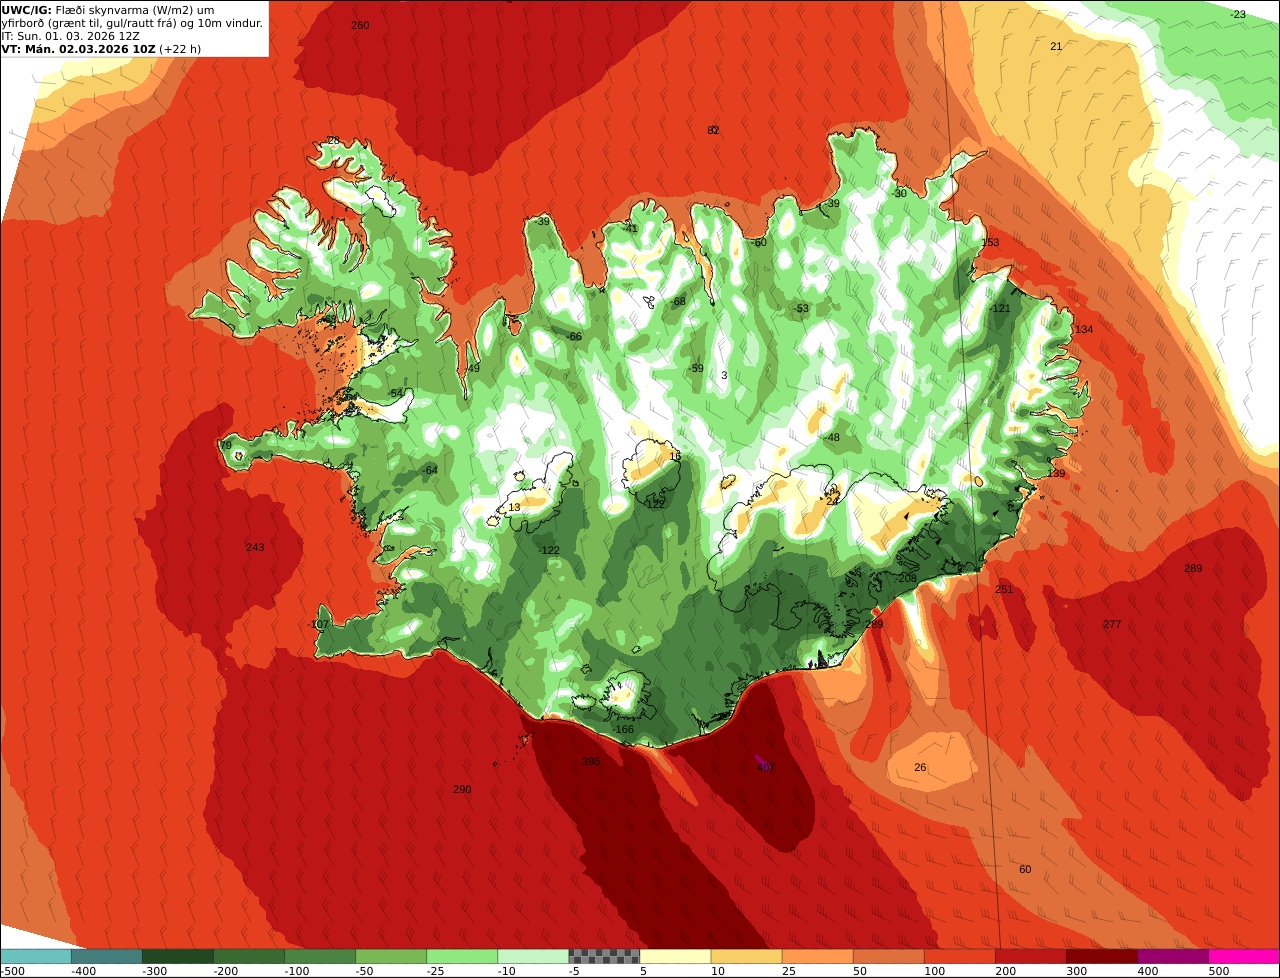1280x978 pixels.
Task: Select the value 139 off the southeast fjords
Action: click(1056, 473)
